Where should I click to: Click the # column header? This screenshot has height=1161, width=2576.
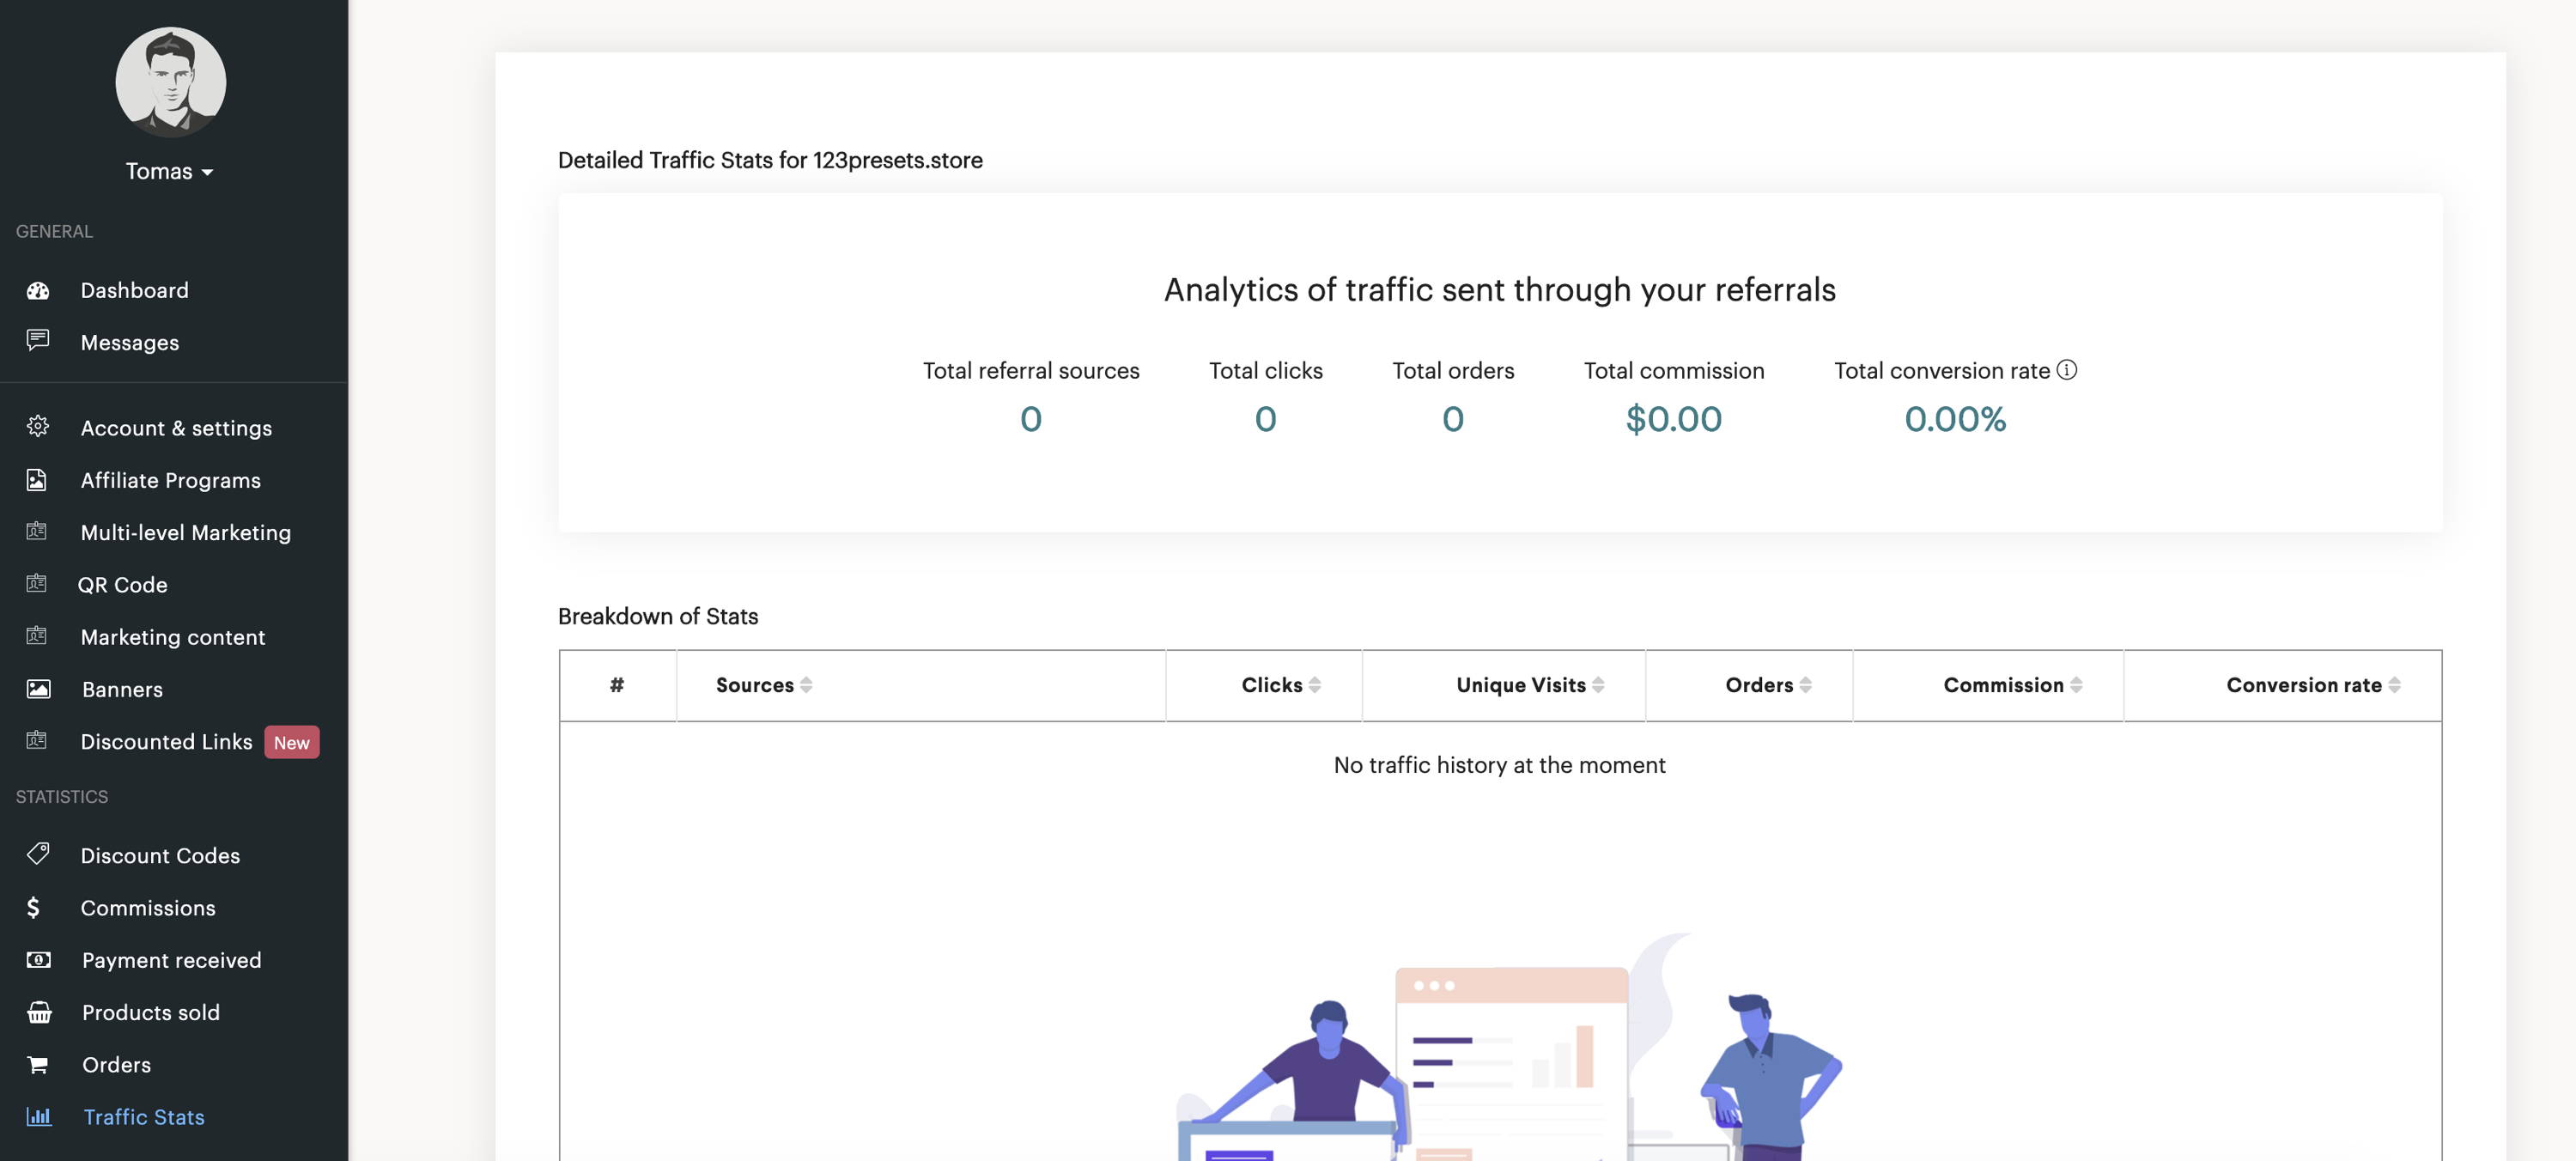617,685
